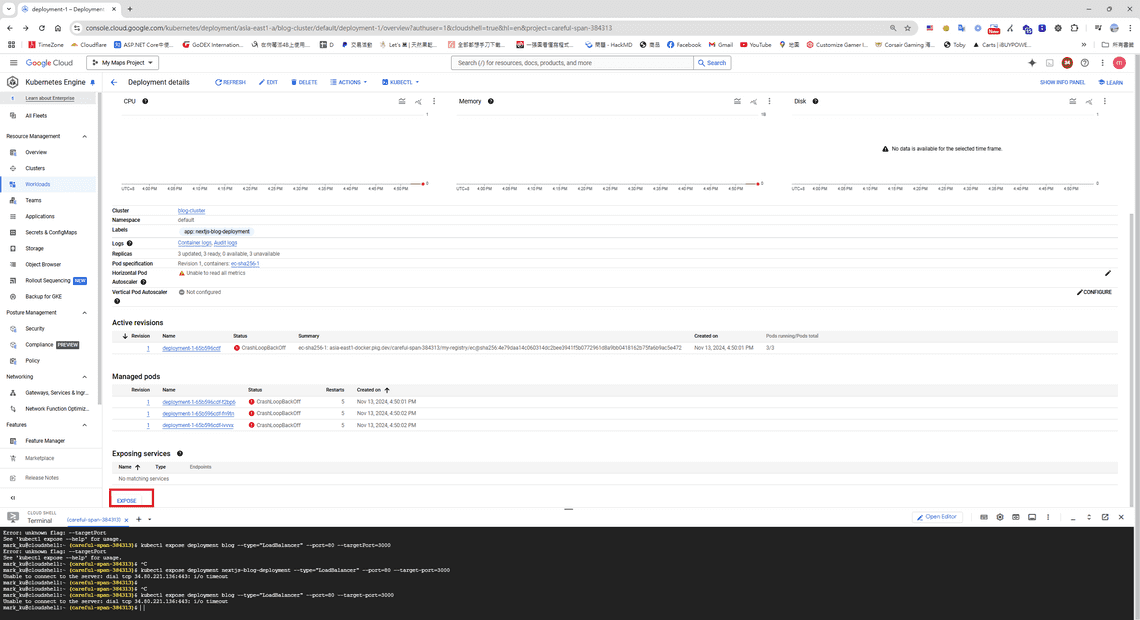The width and height of the screenshot is (1140, 620).
Task: Collapse the left sidebar navigation
Action: point(13,497)
